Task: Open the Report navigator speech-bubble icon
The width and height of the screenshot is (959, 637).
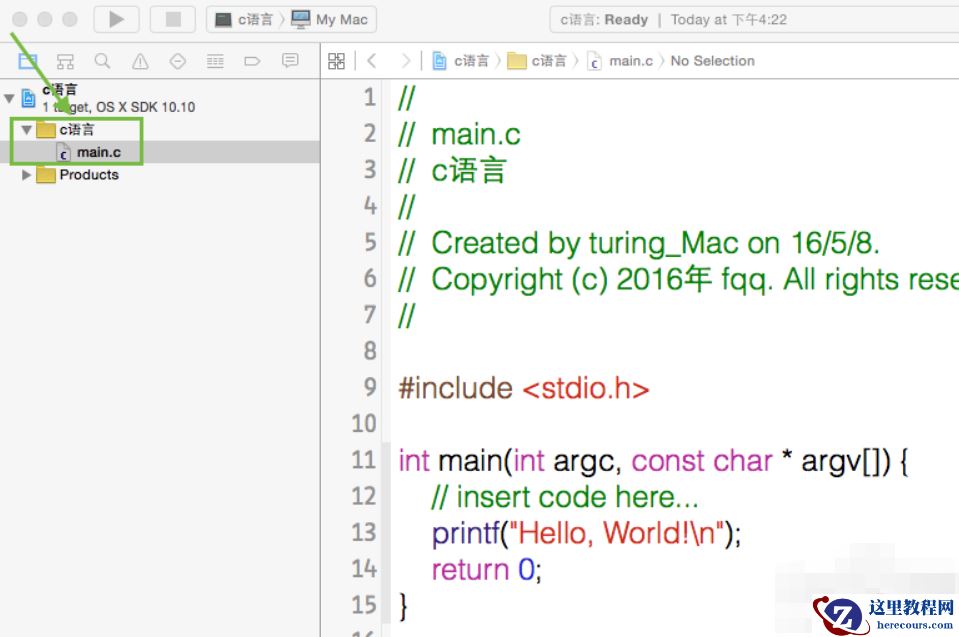Action: [290, 61]
